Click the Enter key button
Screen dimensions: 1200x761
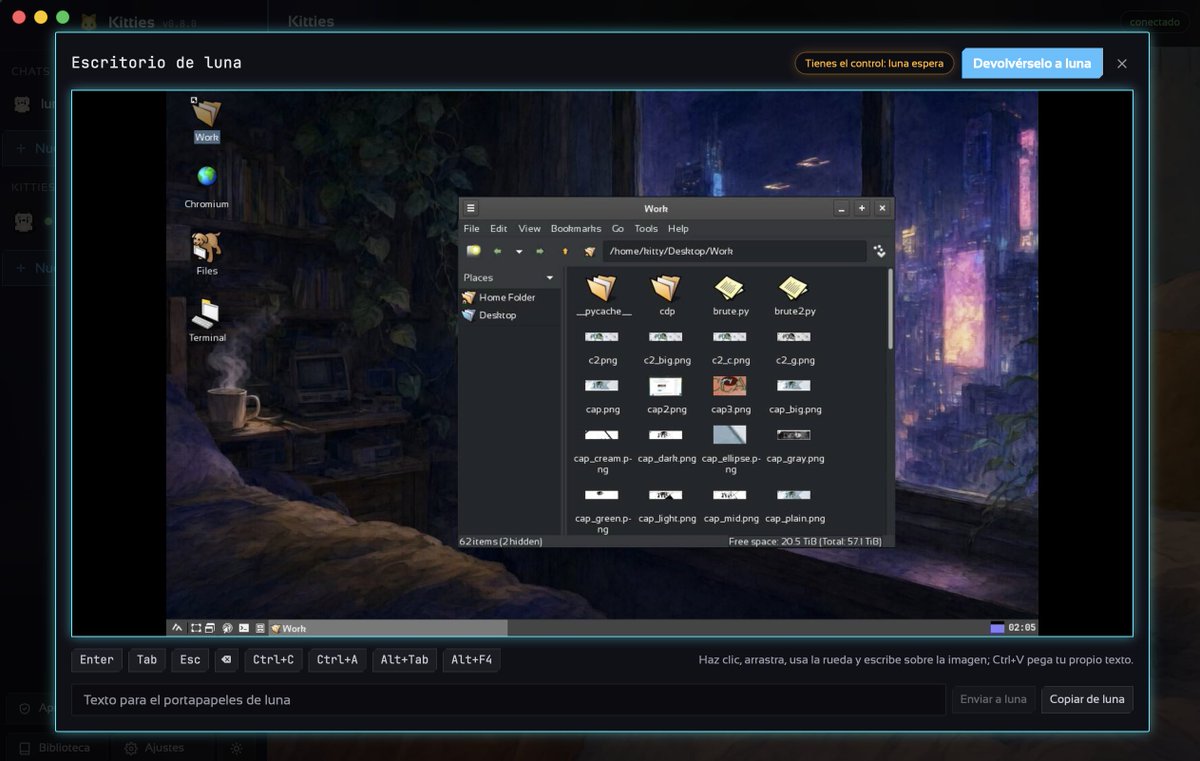(97, 660)
